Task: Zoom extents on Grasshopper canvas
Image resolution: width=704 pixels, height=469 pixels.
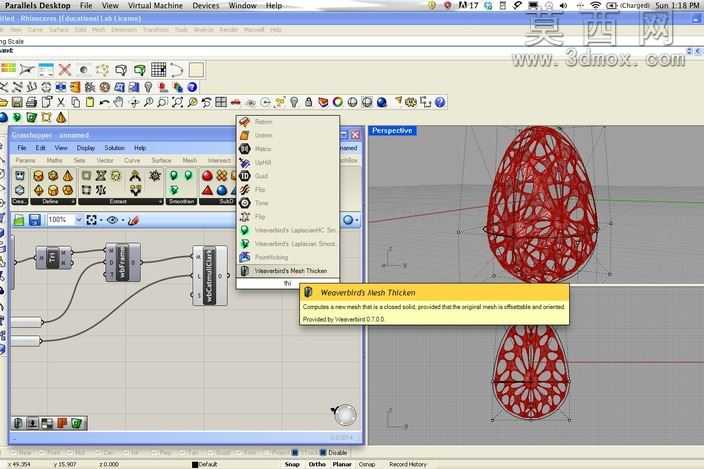Action: tap(91, 220)
